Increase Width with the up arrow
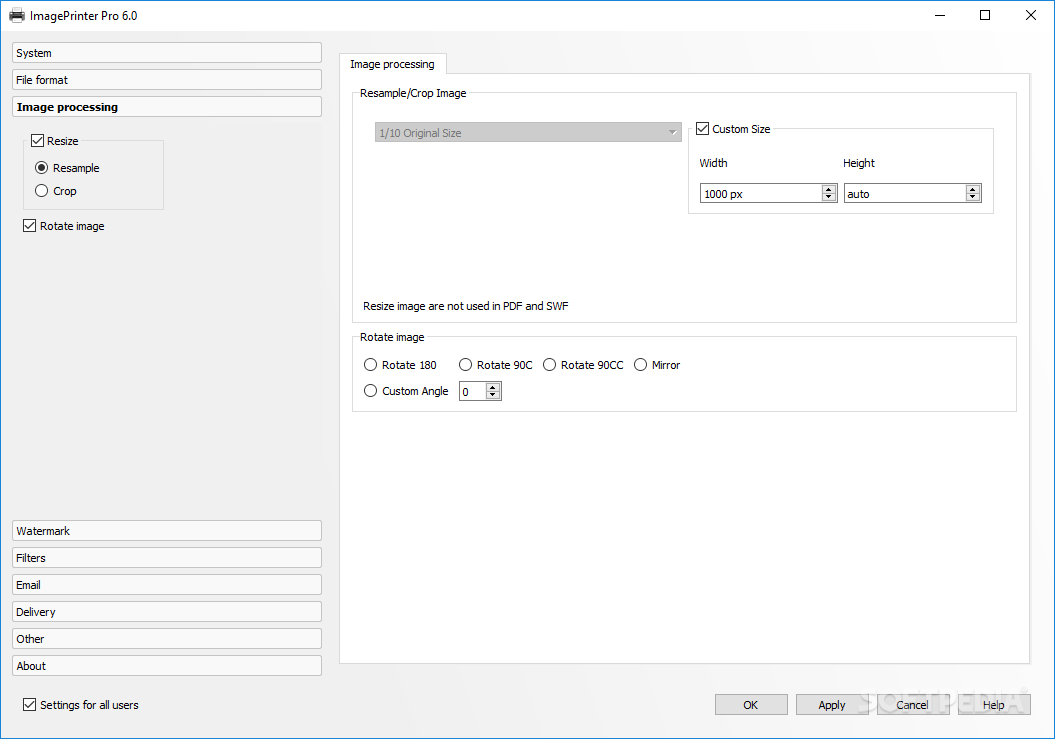Viewport: 1055px width, 739px height. click(829, 189)
